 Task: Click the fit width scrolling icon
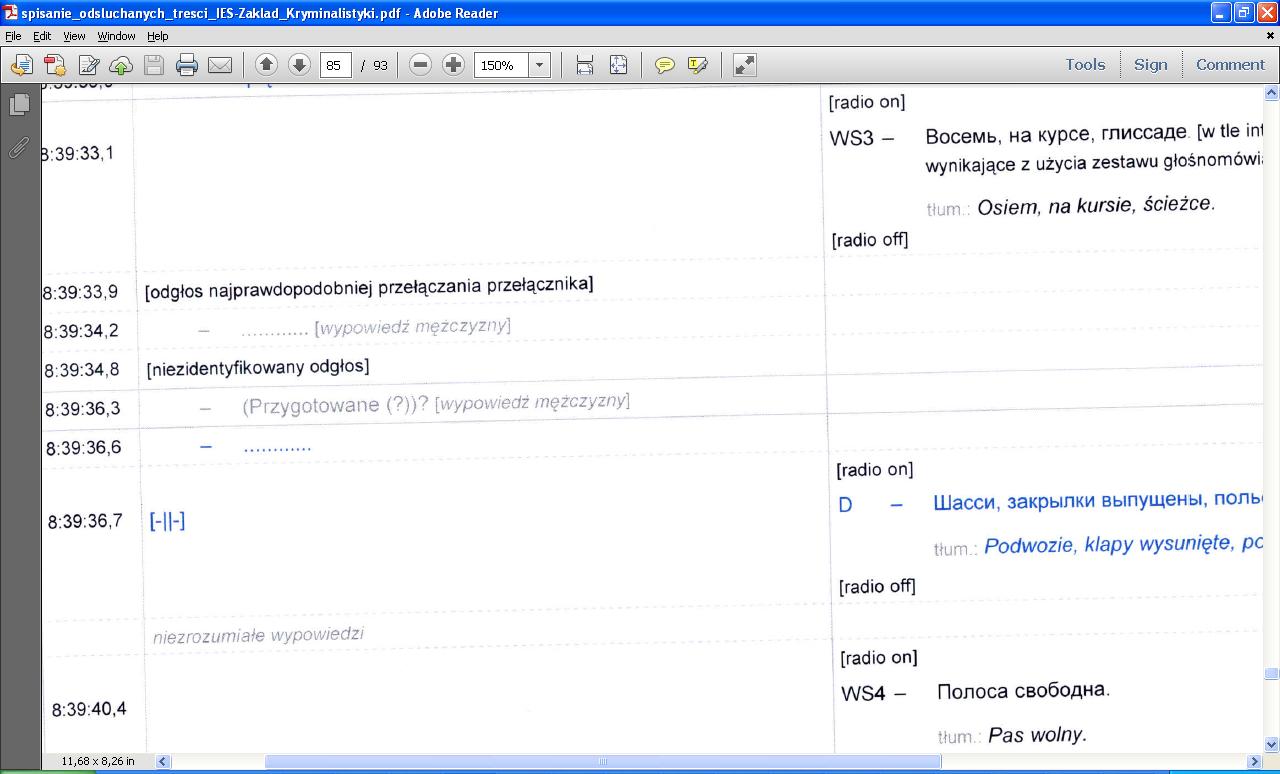pyautogui.click(x=585, y=65)
